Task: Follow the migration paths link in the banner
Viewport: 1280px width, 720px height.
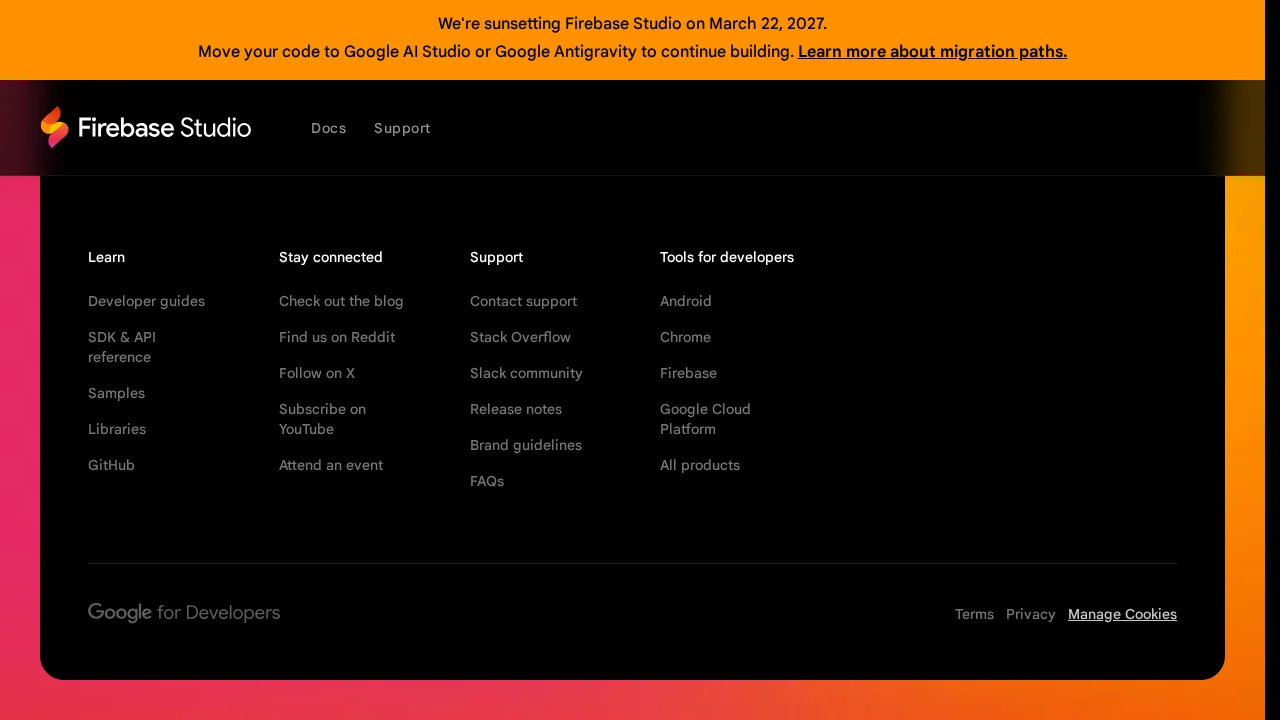Action: (932, 51)
